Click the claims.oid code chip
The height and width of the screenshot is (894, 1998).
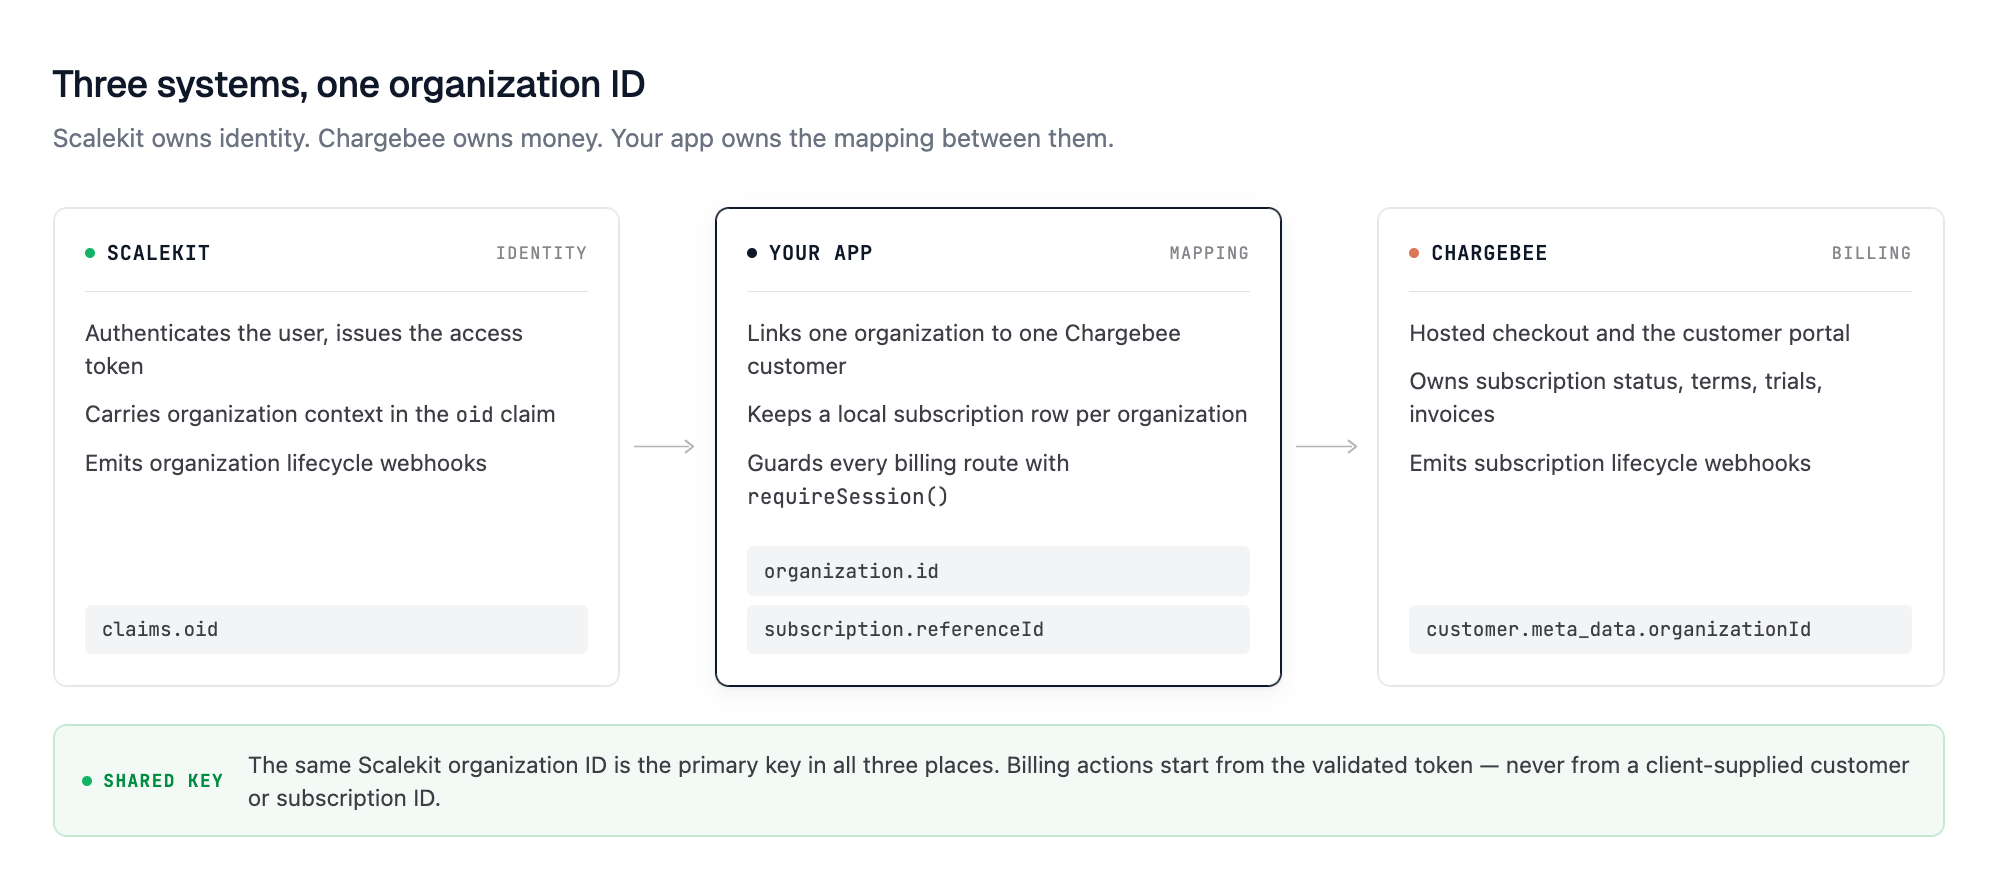(x=336, y=629)
